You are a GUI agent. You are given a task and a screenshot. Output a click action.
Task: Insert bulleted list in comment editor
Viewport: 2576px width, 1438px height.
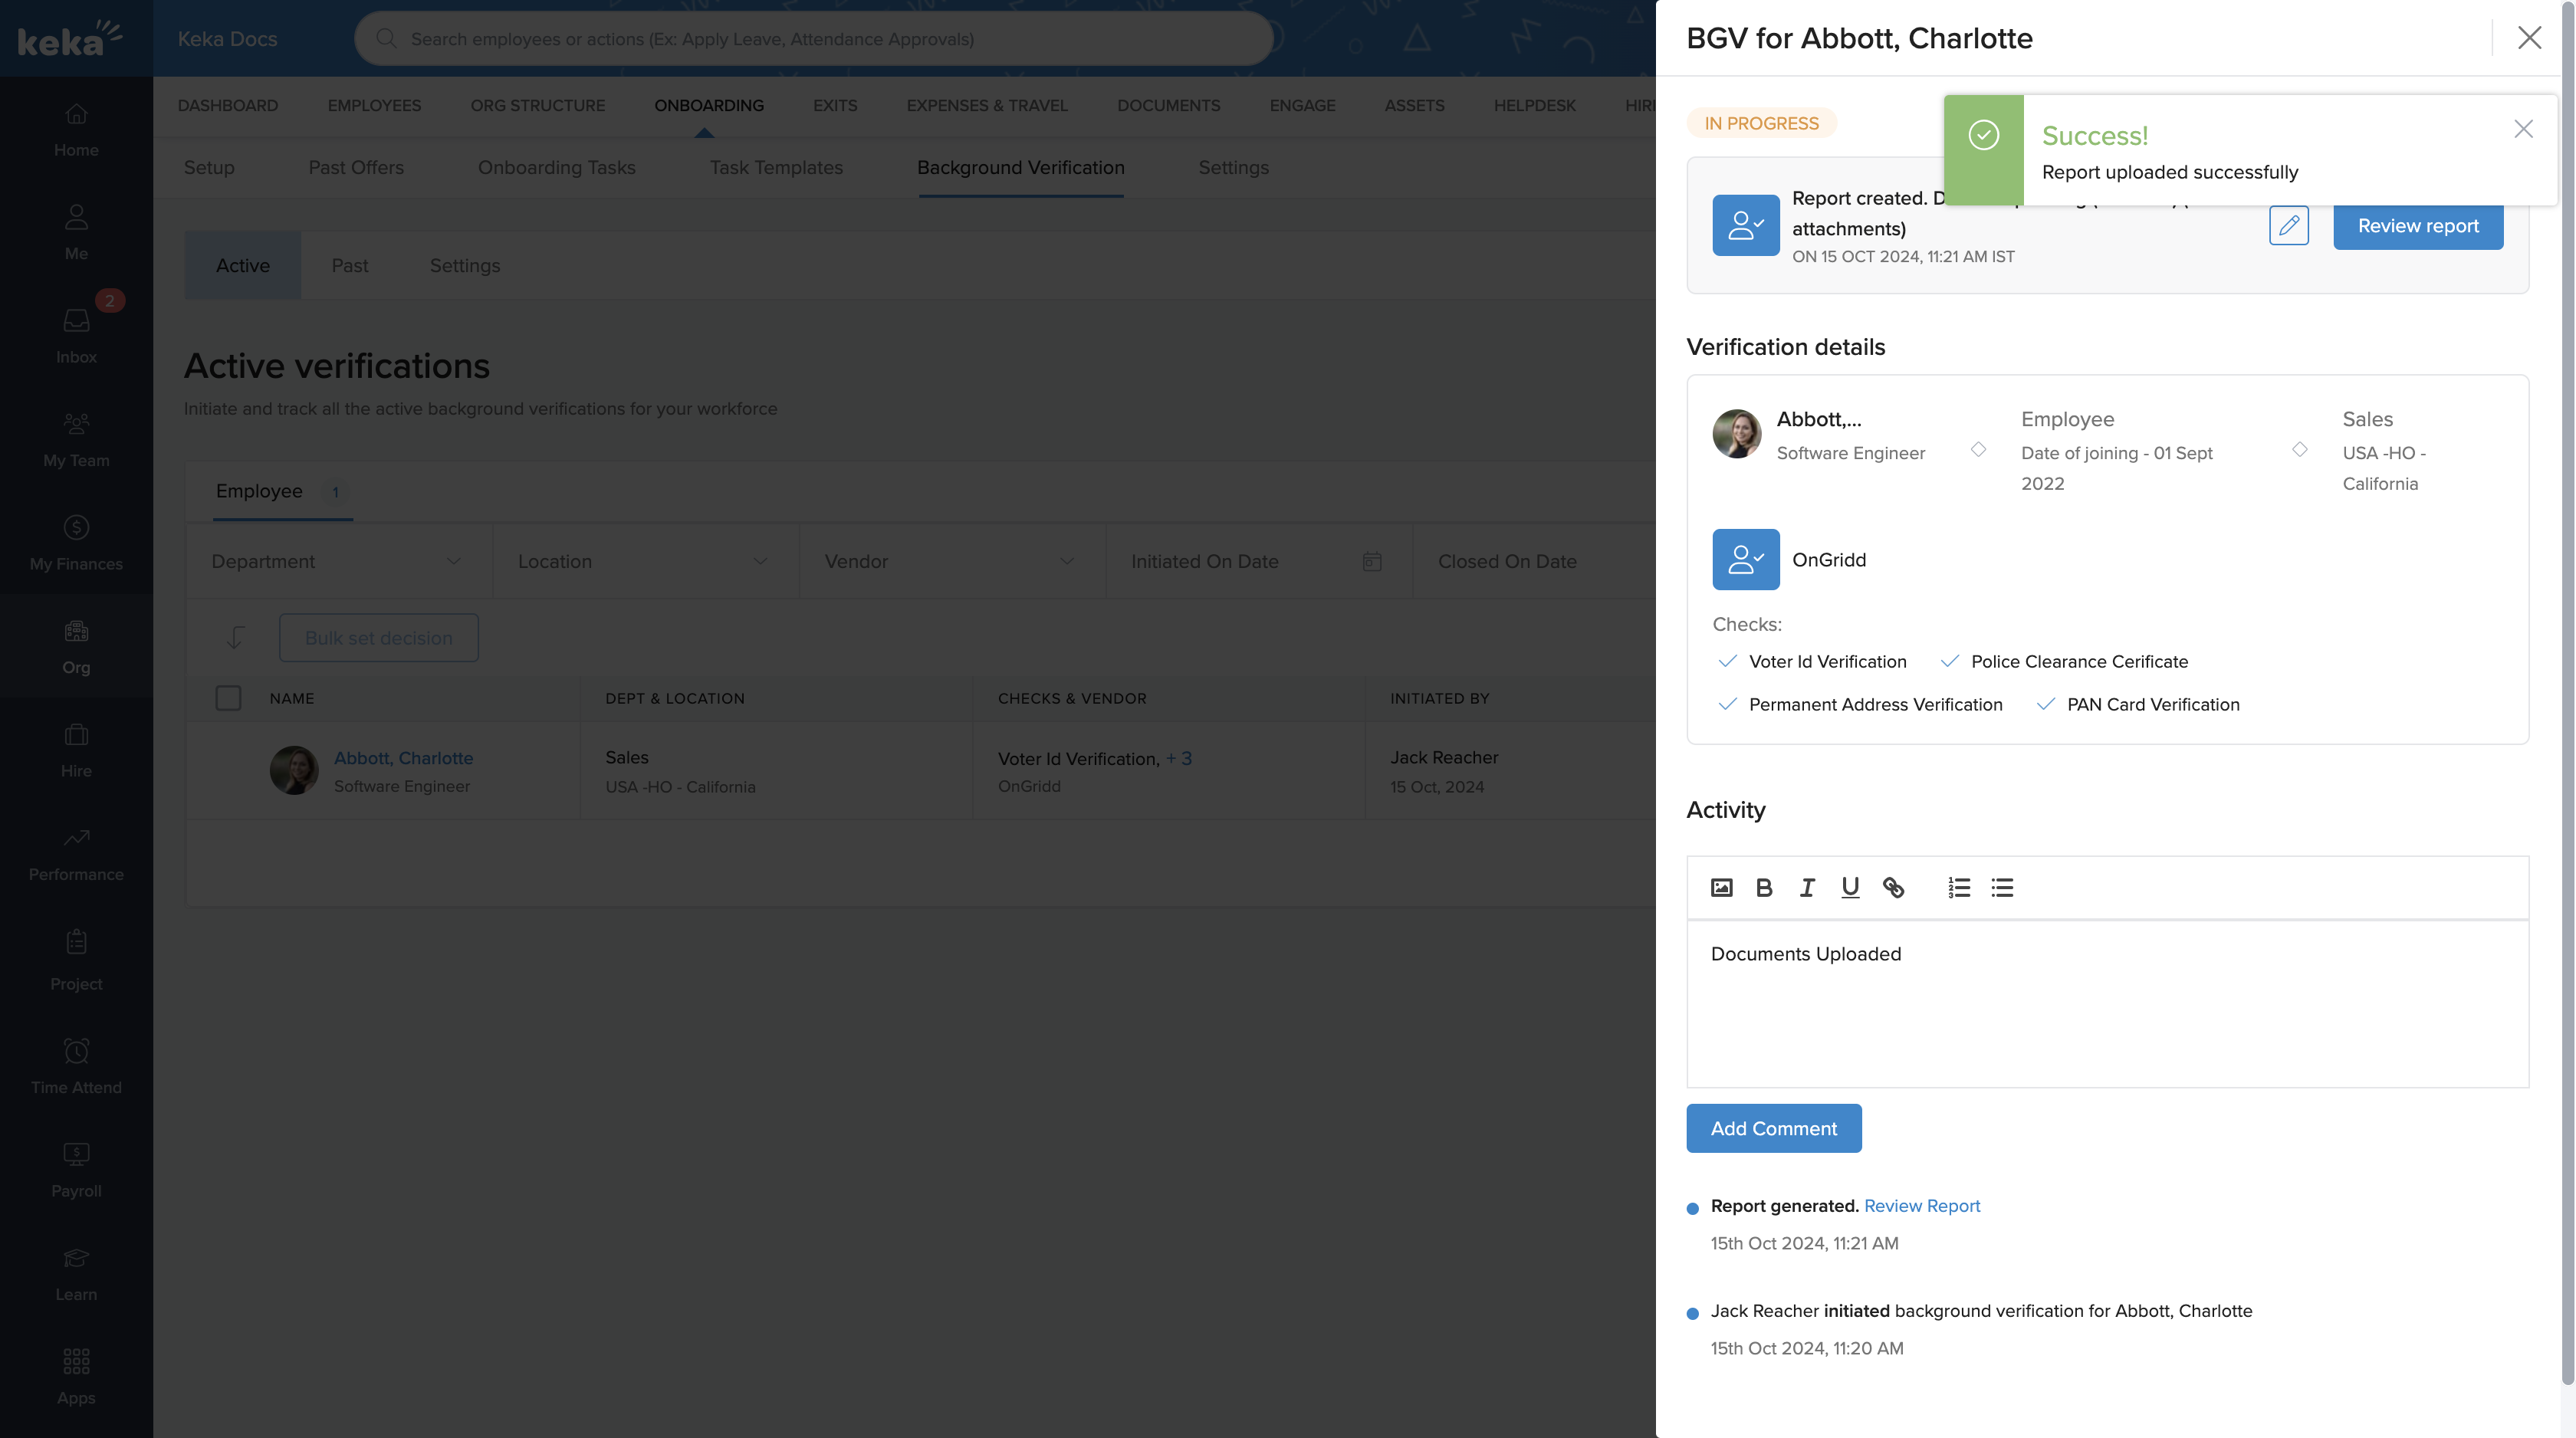pos(2002,887)
